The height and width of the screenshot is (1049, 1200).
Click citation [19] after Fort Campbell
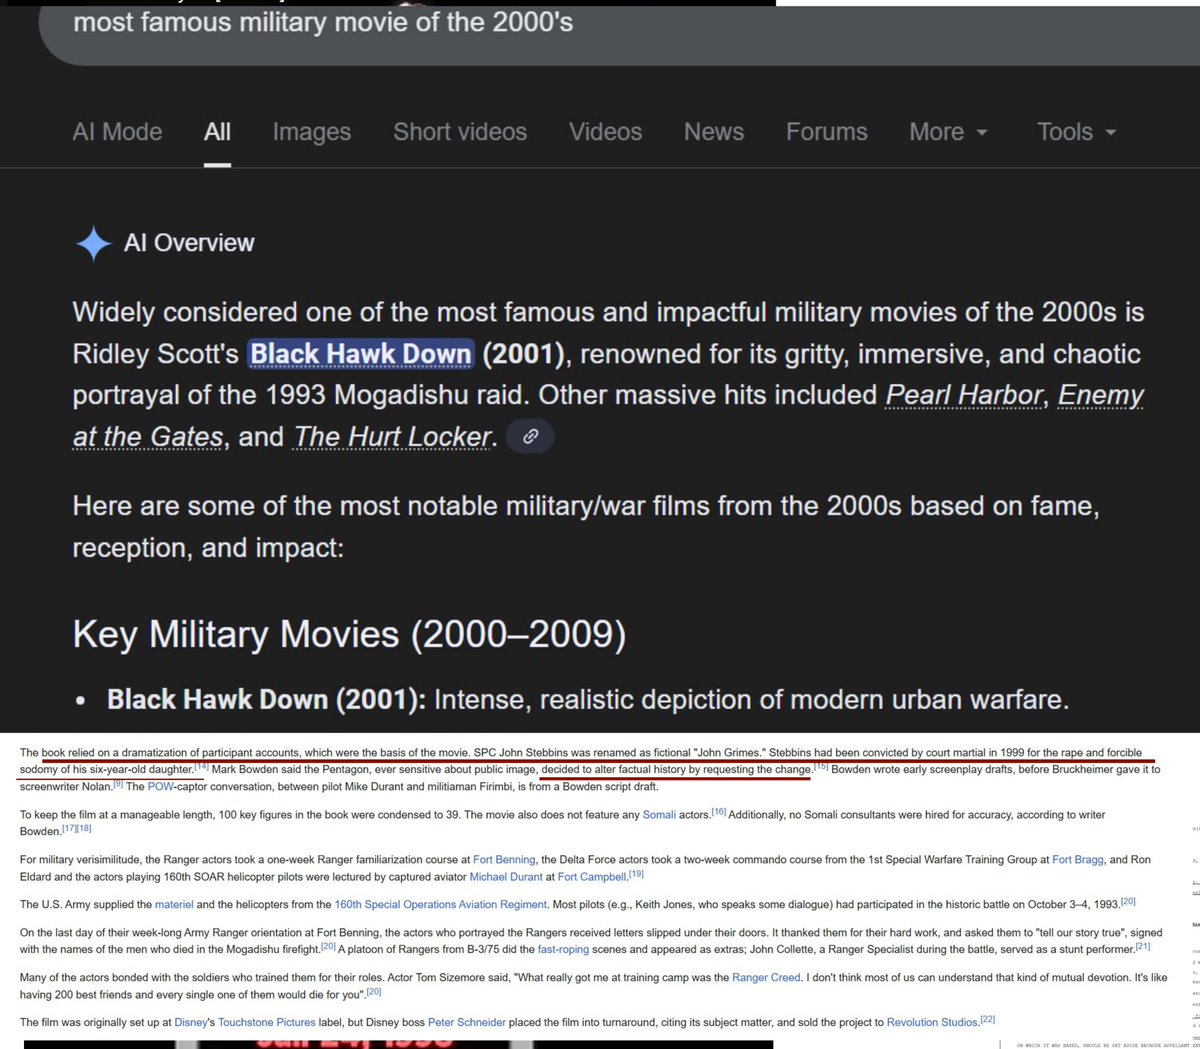[x=636, y=874]
